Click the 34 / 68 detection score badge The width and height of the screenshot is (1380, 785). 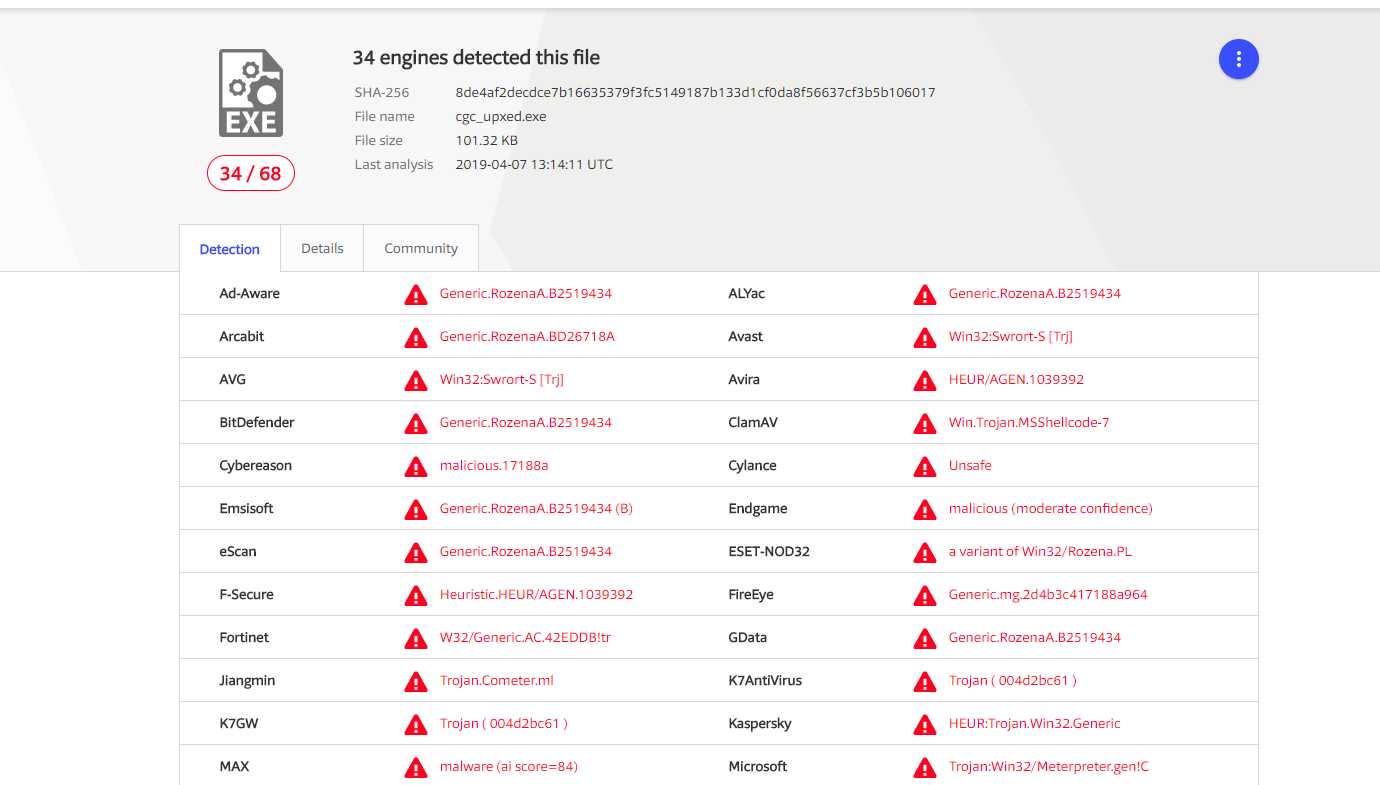(x=251, y=173)
